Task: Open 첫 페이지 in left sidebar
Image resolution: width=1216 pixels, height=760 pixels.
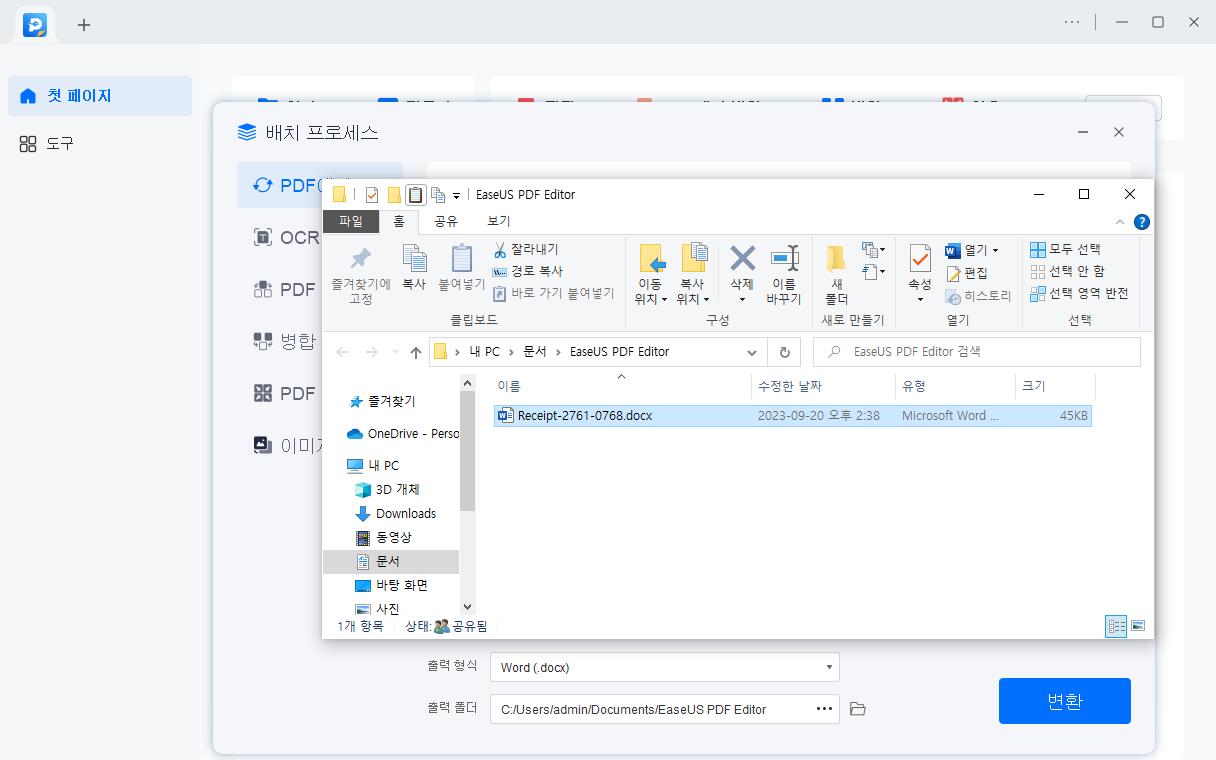Action: tap(100, 96)
